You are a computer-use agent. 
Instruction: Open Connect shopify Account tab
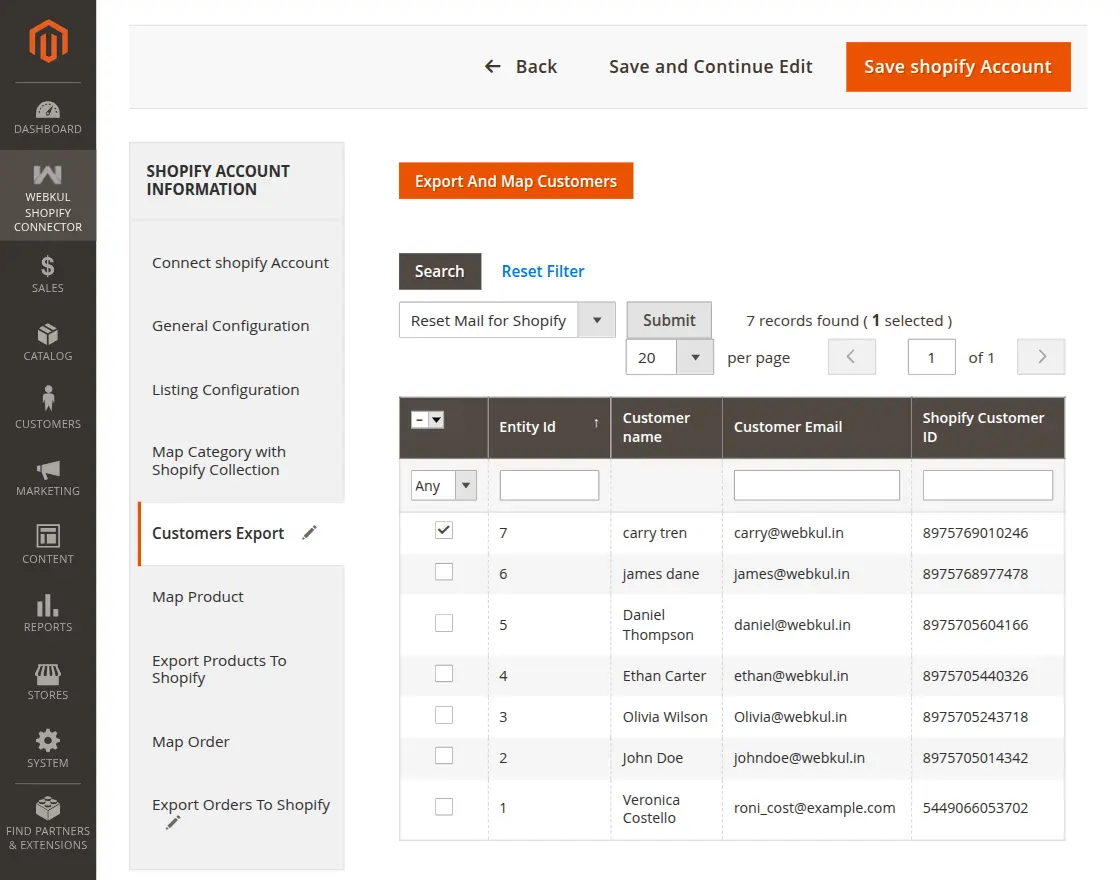pyautogui.click(x=240, y=263)
